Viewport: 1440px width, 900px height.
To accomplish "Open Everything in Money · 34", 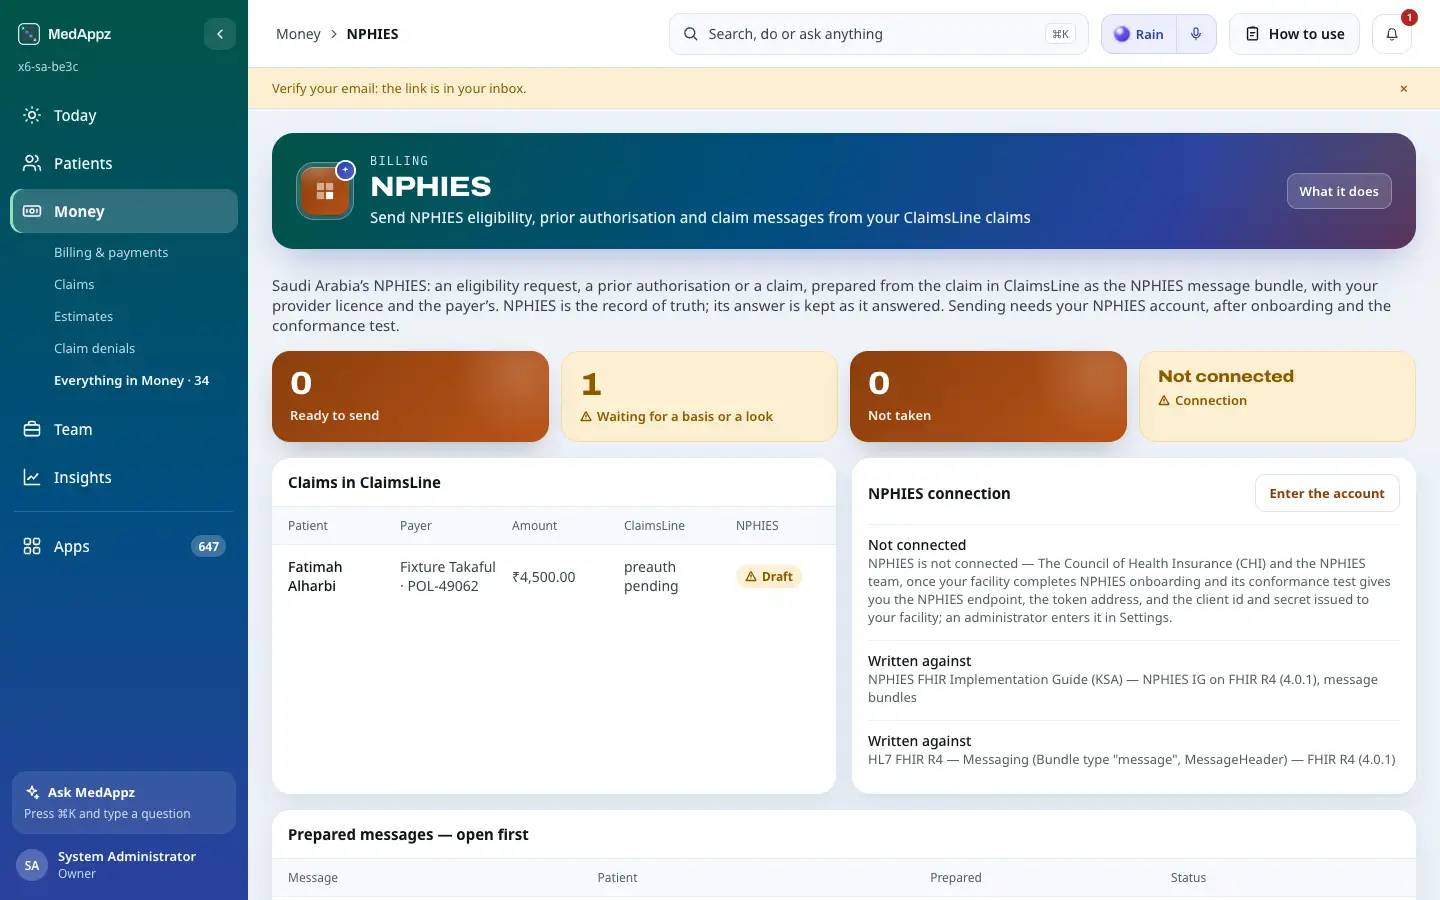I will click(x=131, y=380).
